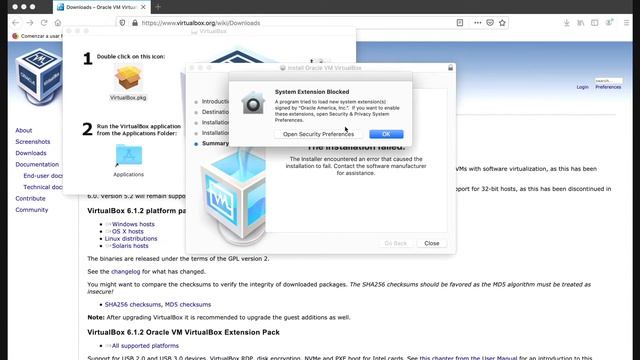Go forward with Firefox forward arrow
Screen dimensions: 640x360
(x=30, y=23)
